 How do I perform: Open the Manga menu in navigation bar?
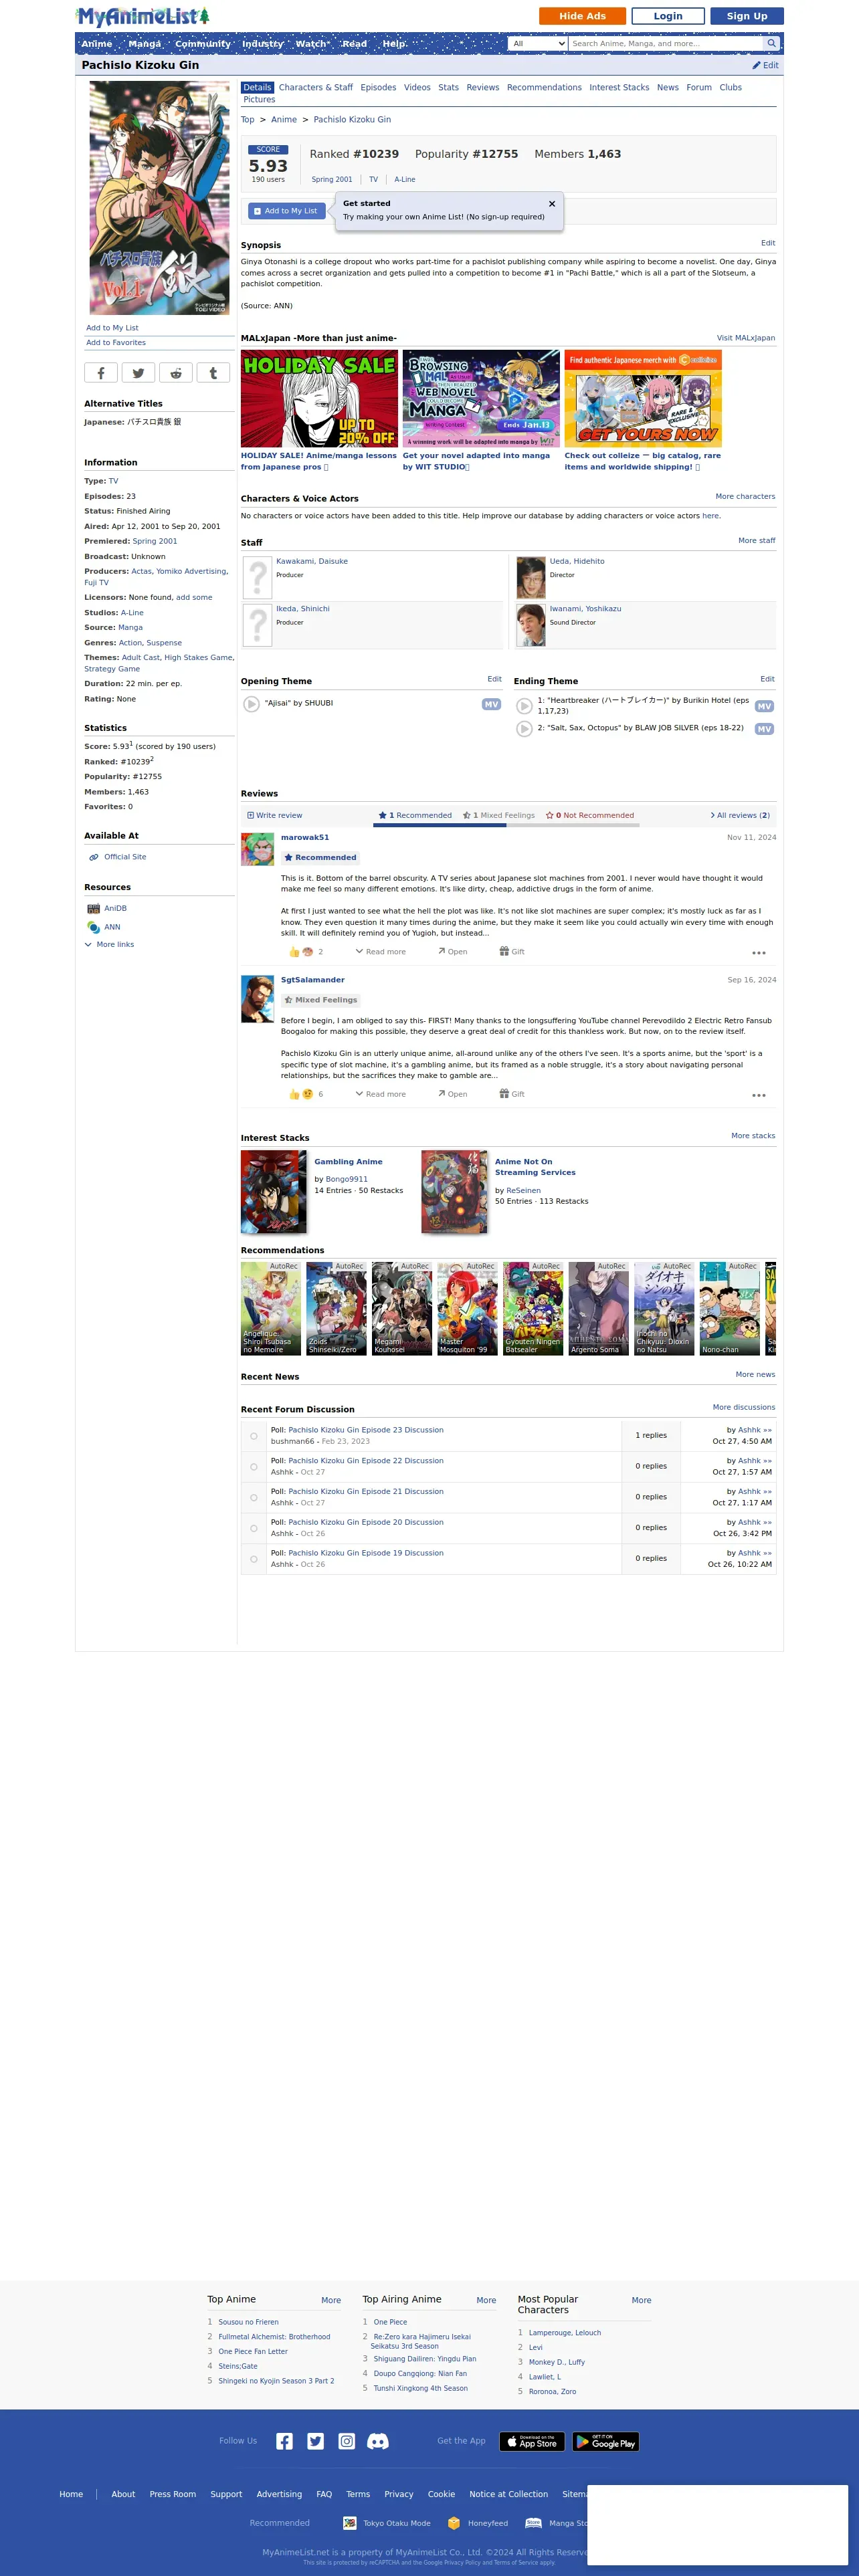tap(145, 44)
